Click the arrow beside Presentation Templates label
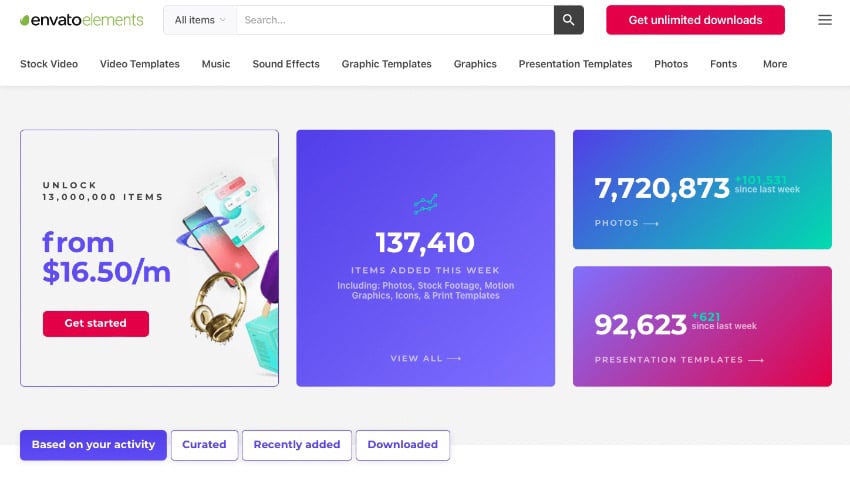 [756, 360]
